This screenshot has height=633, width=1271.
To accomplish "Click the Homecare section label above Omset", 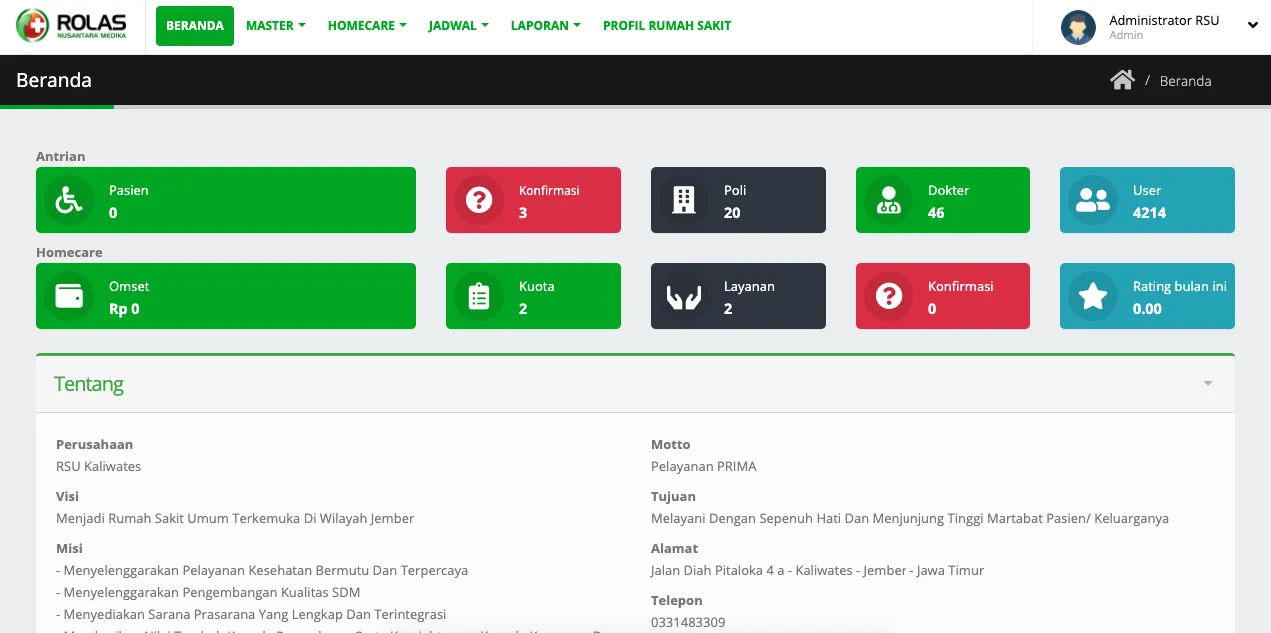I will (69, 252).
